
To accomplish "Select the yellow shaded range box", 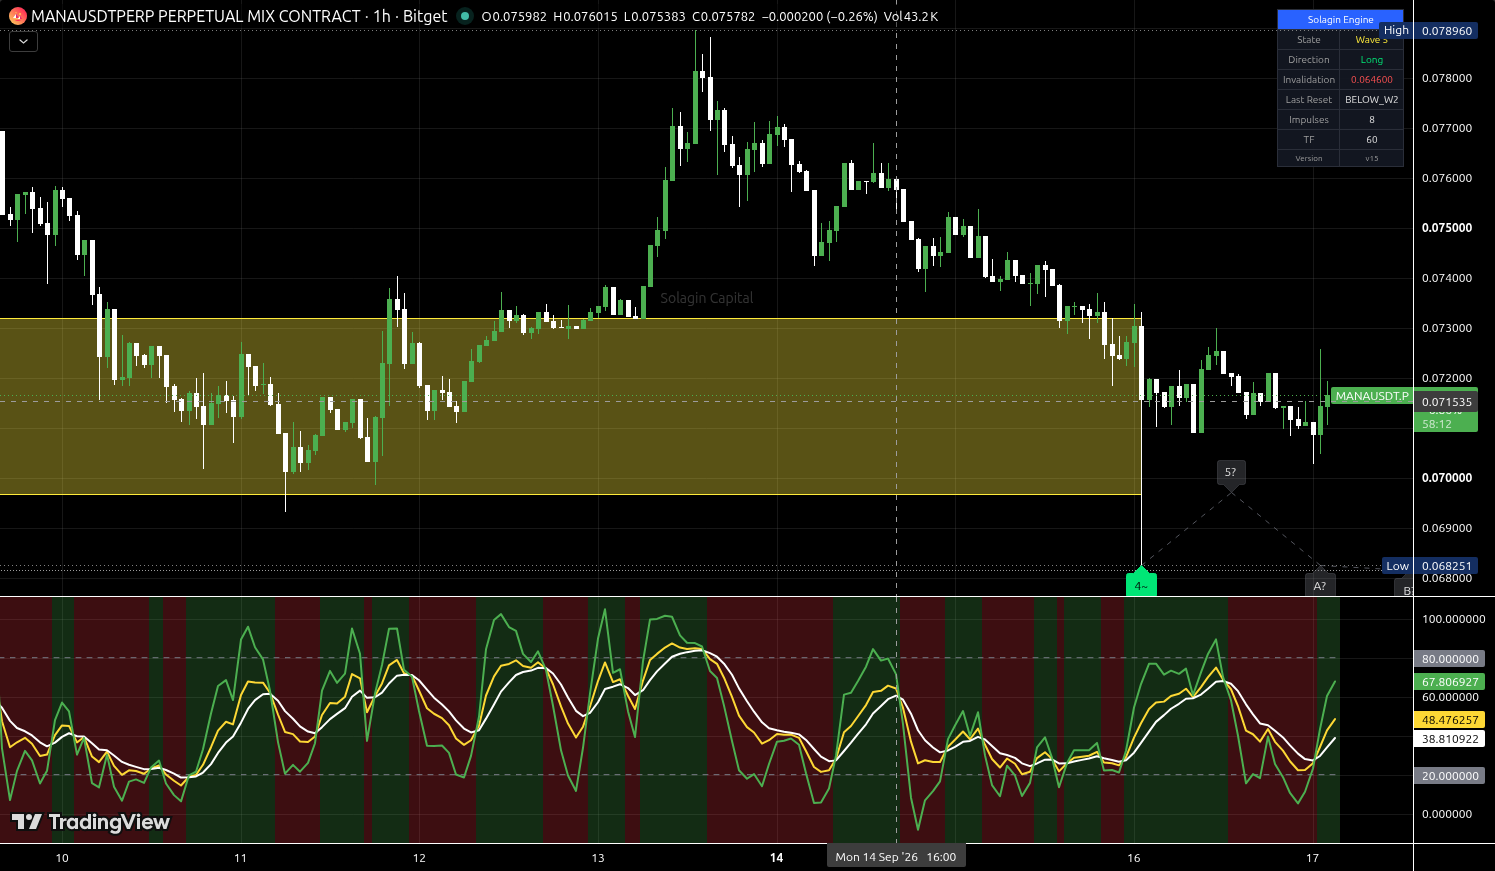I will [570, 406].
